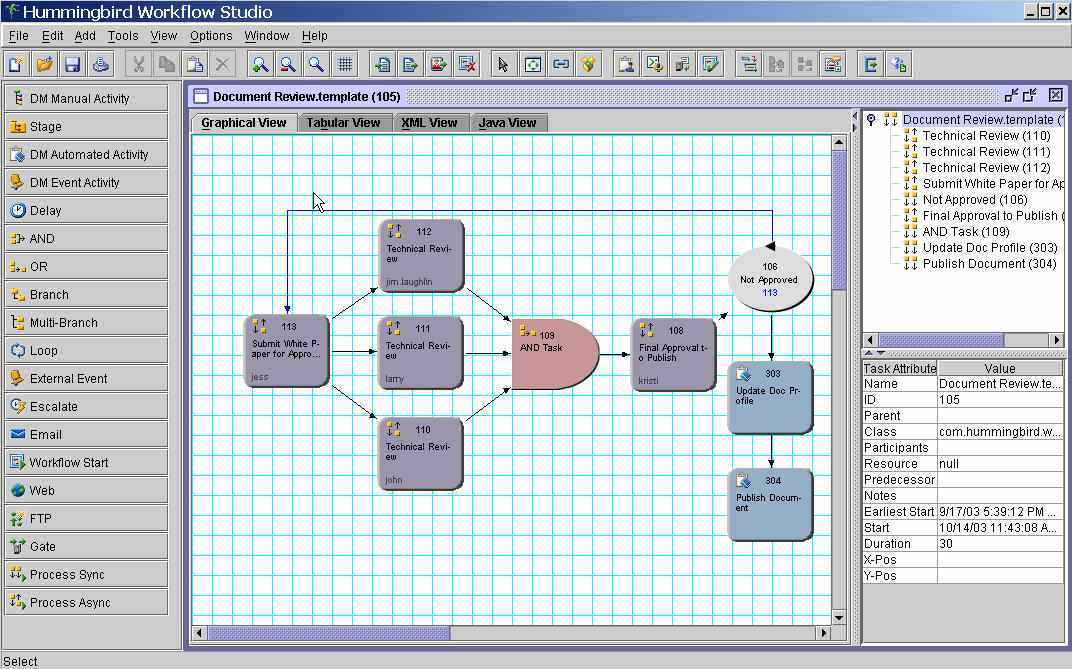Screen dimensions: 1072x669
Task: Click the Zoom In magnifier with green plus
Action: (260, 65)
